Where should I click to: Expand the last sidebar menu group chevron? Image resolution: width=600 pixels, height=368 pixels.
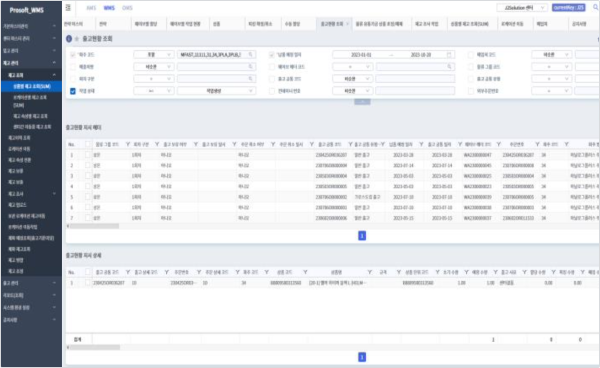coord(54,319)
